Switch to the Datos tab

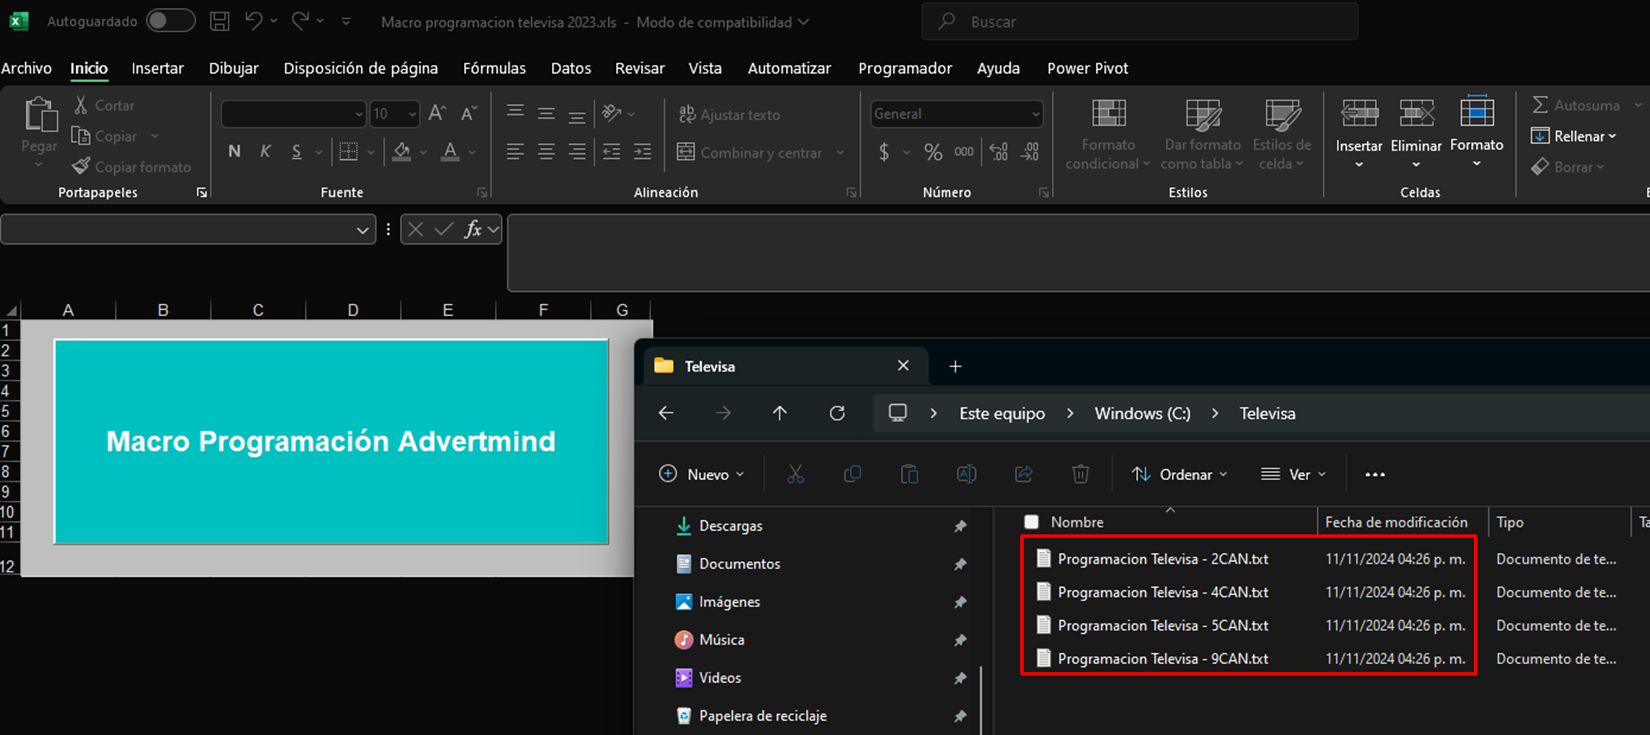(571, 68)
